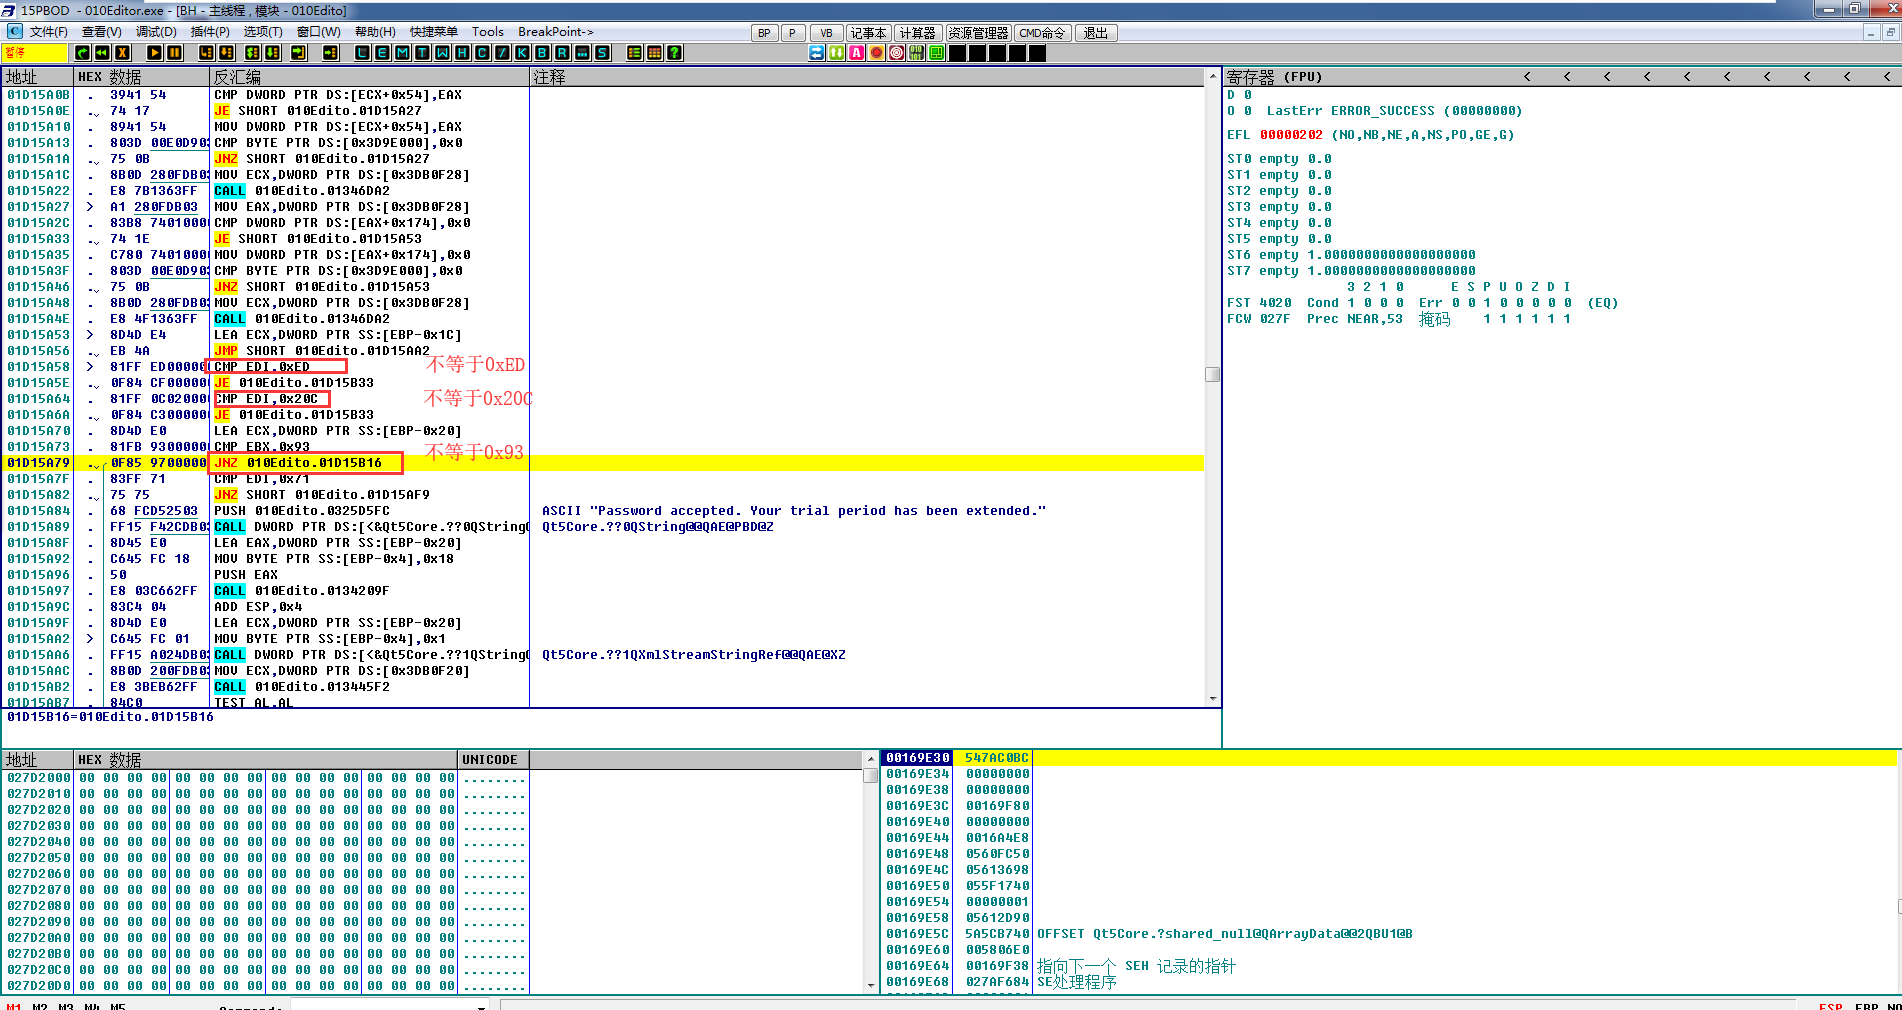Open References window (R icon)
This screenshot has width=1902, height=1010.
[x=562, y=53]
